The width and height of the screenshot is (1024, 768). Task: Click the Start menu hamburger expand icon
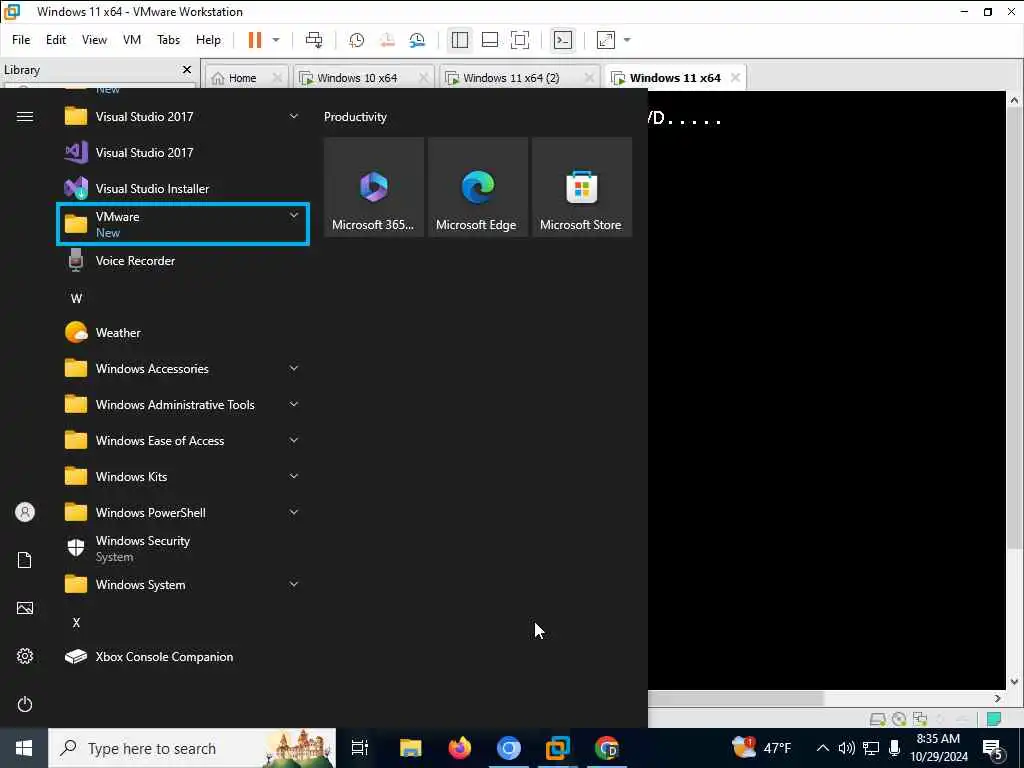pos(25,117)
